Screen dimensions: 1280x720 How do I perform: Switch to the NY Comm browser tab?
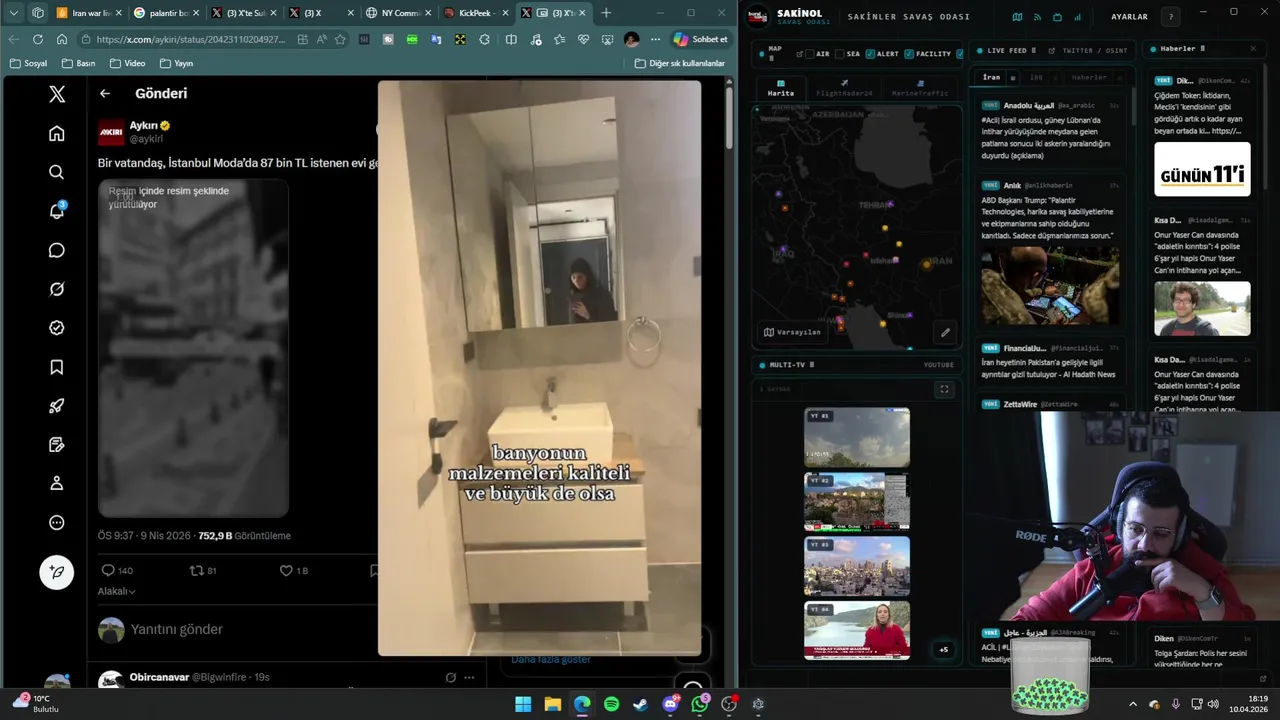point(397,13)
